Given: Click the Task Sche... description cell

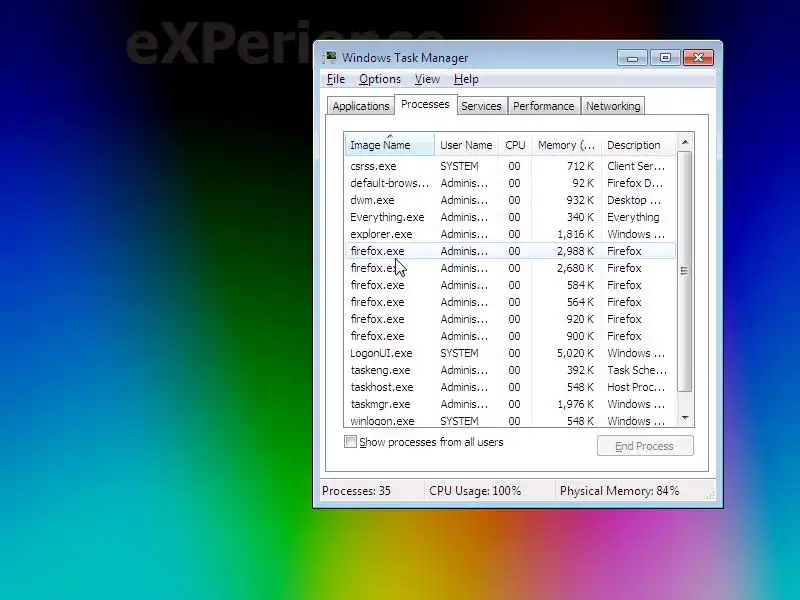Looking at the screenshot, I should [x=637, y=370].
